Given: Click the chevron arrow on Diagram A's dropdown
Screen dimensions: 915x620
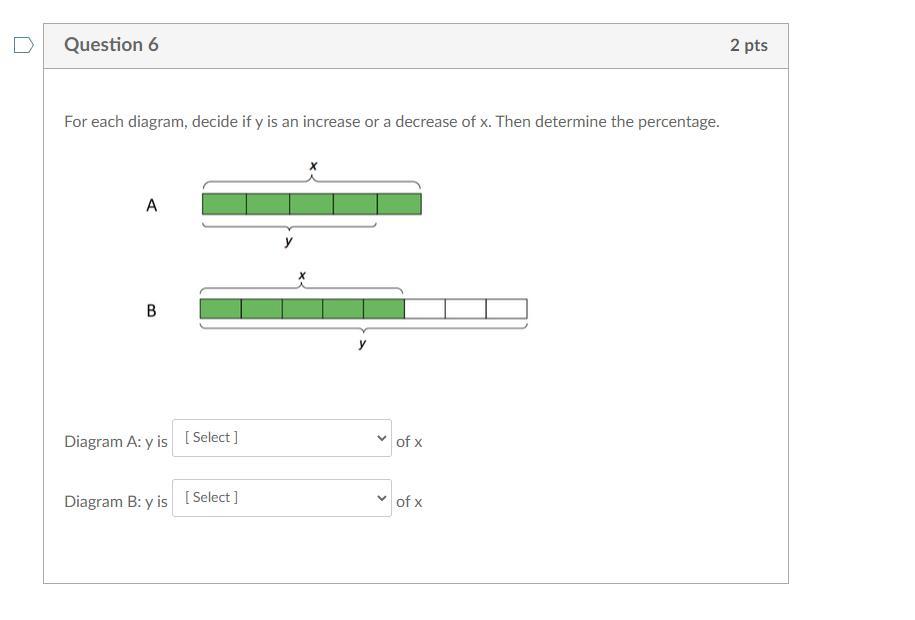Looking at the screenshot, I should (x=382, y=438).
